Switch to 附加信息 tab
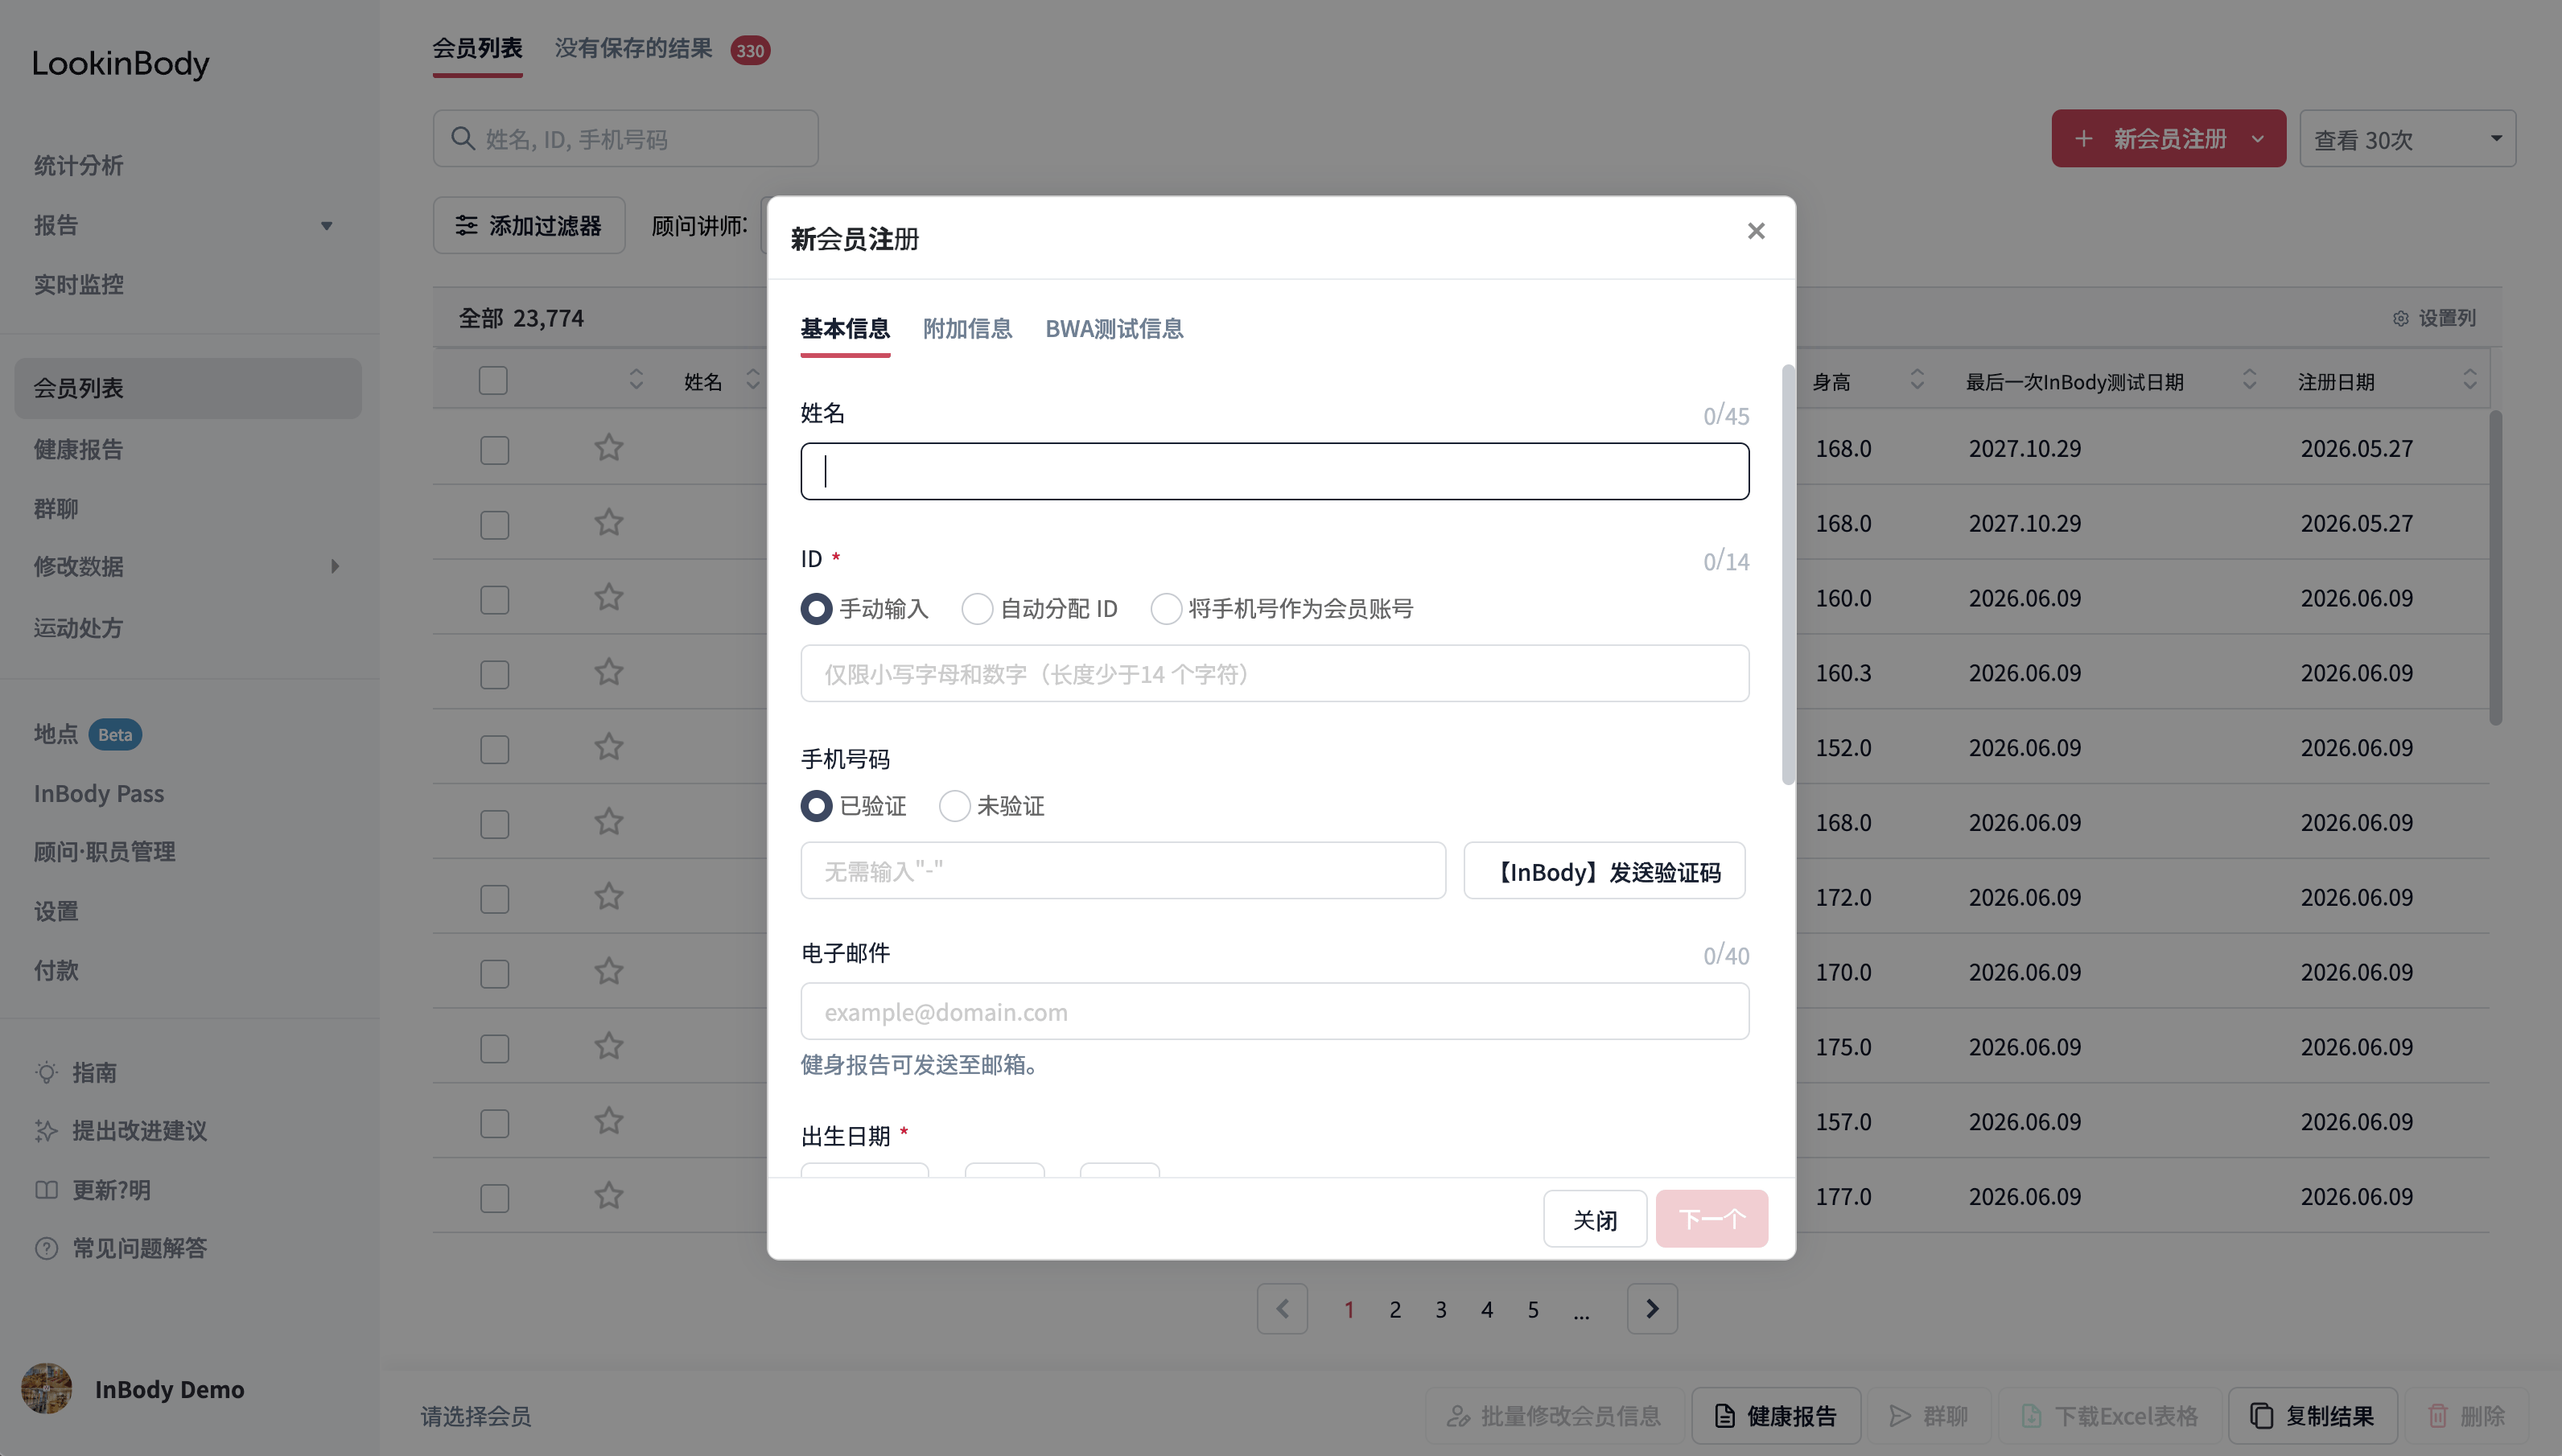The height and width of the screenshot is (1456, 2562). click(967, 328)
